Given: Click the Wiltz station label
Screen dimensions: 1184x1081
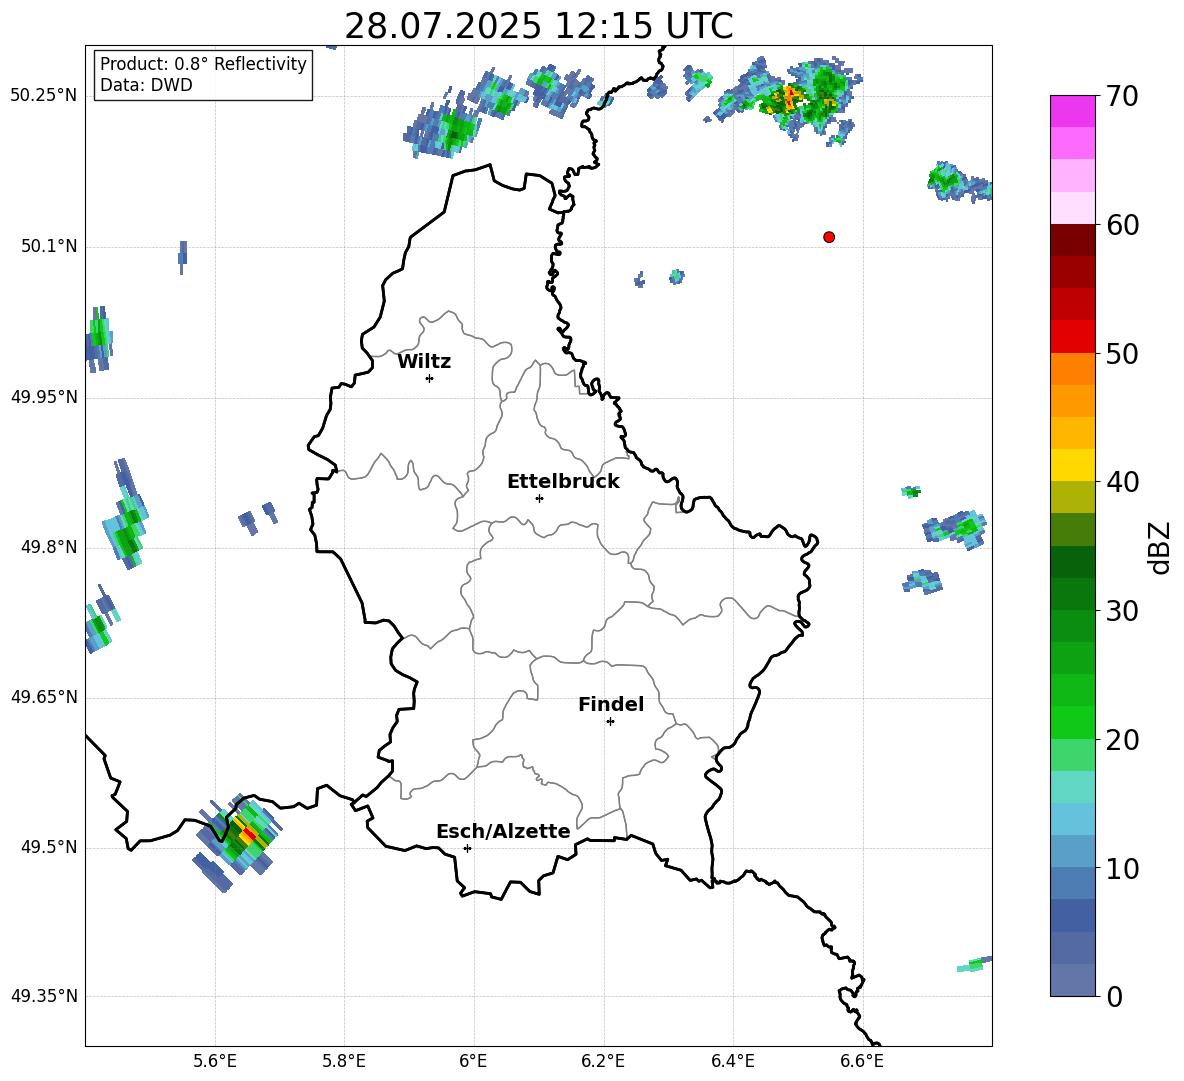Looking at the screenshot, I should tap(424, 362).
